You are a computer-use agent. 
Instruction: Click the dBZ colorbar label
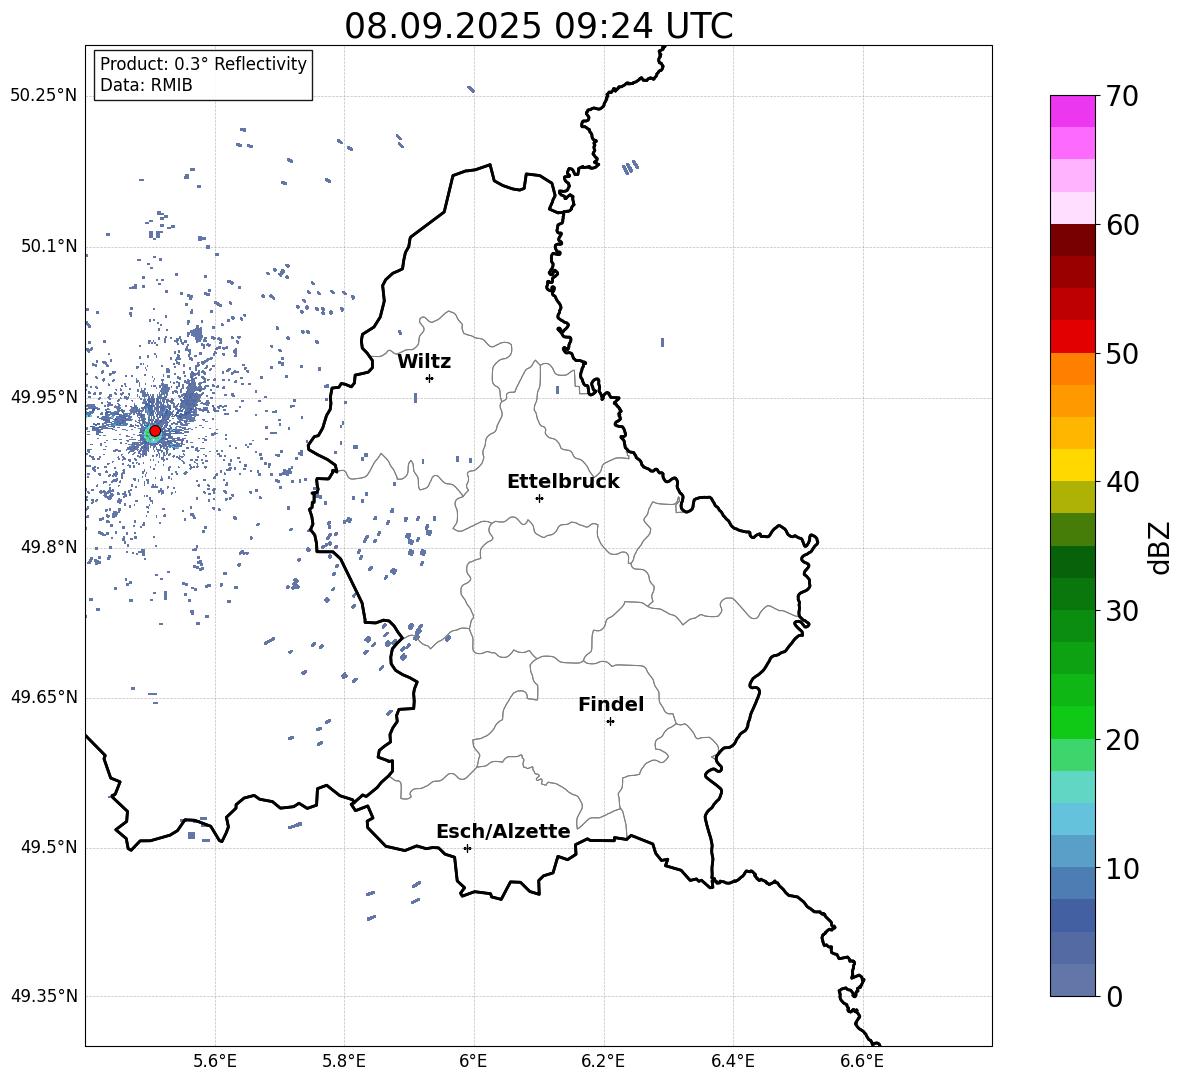[x=1161, y=547]
